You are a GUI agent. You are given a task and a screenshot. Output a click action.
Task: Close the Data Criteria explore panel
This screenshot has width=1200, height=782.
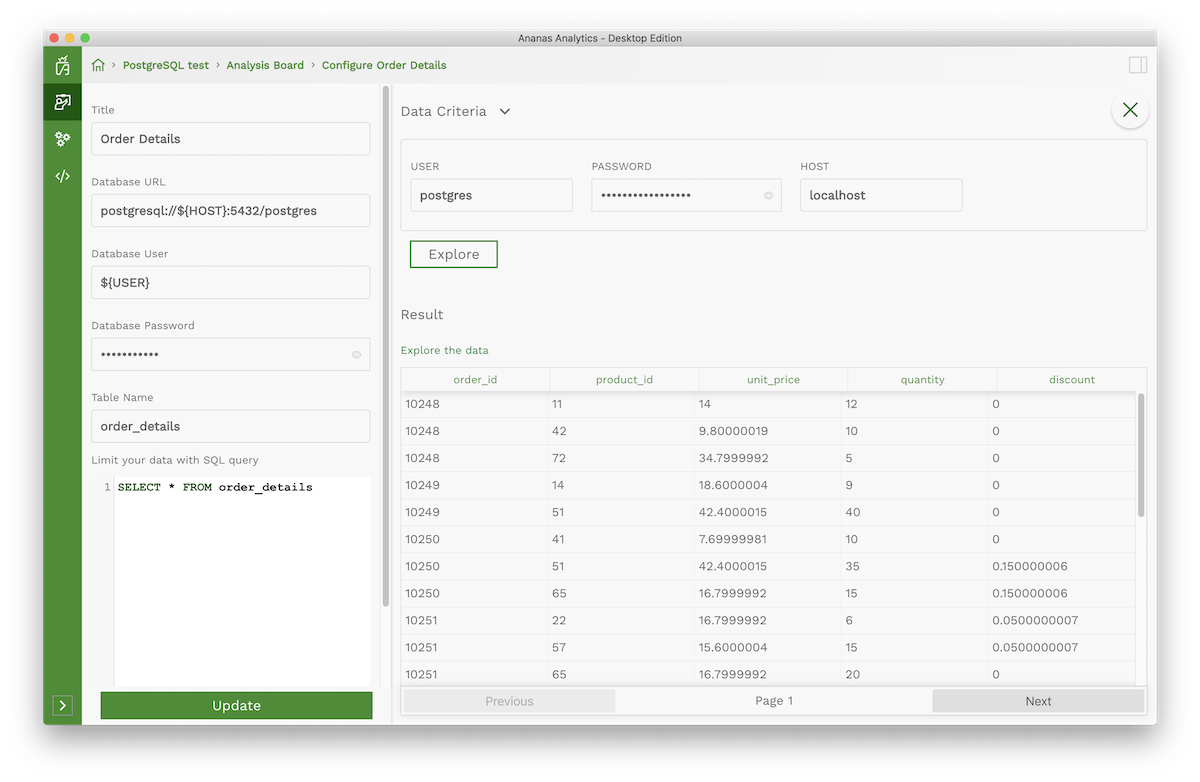(x=1130, y=110)
